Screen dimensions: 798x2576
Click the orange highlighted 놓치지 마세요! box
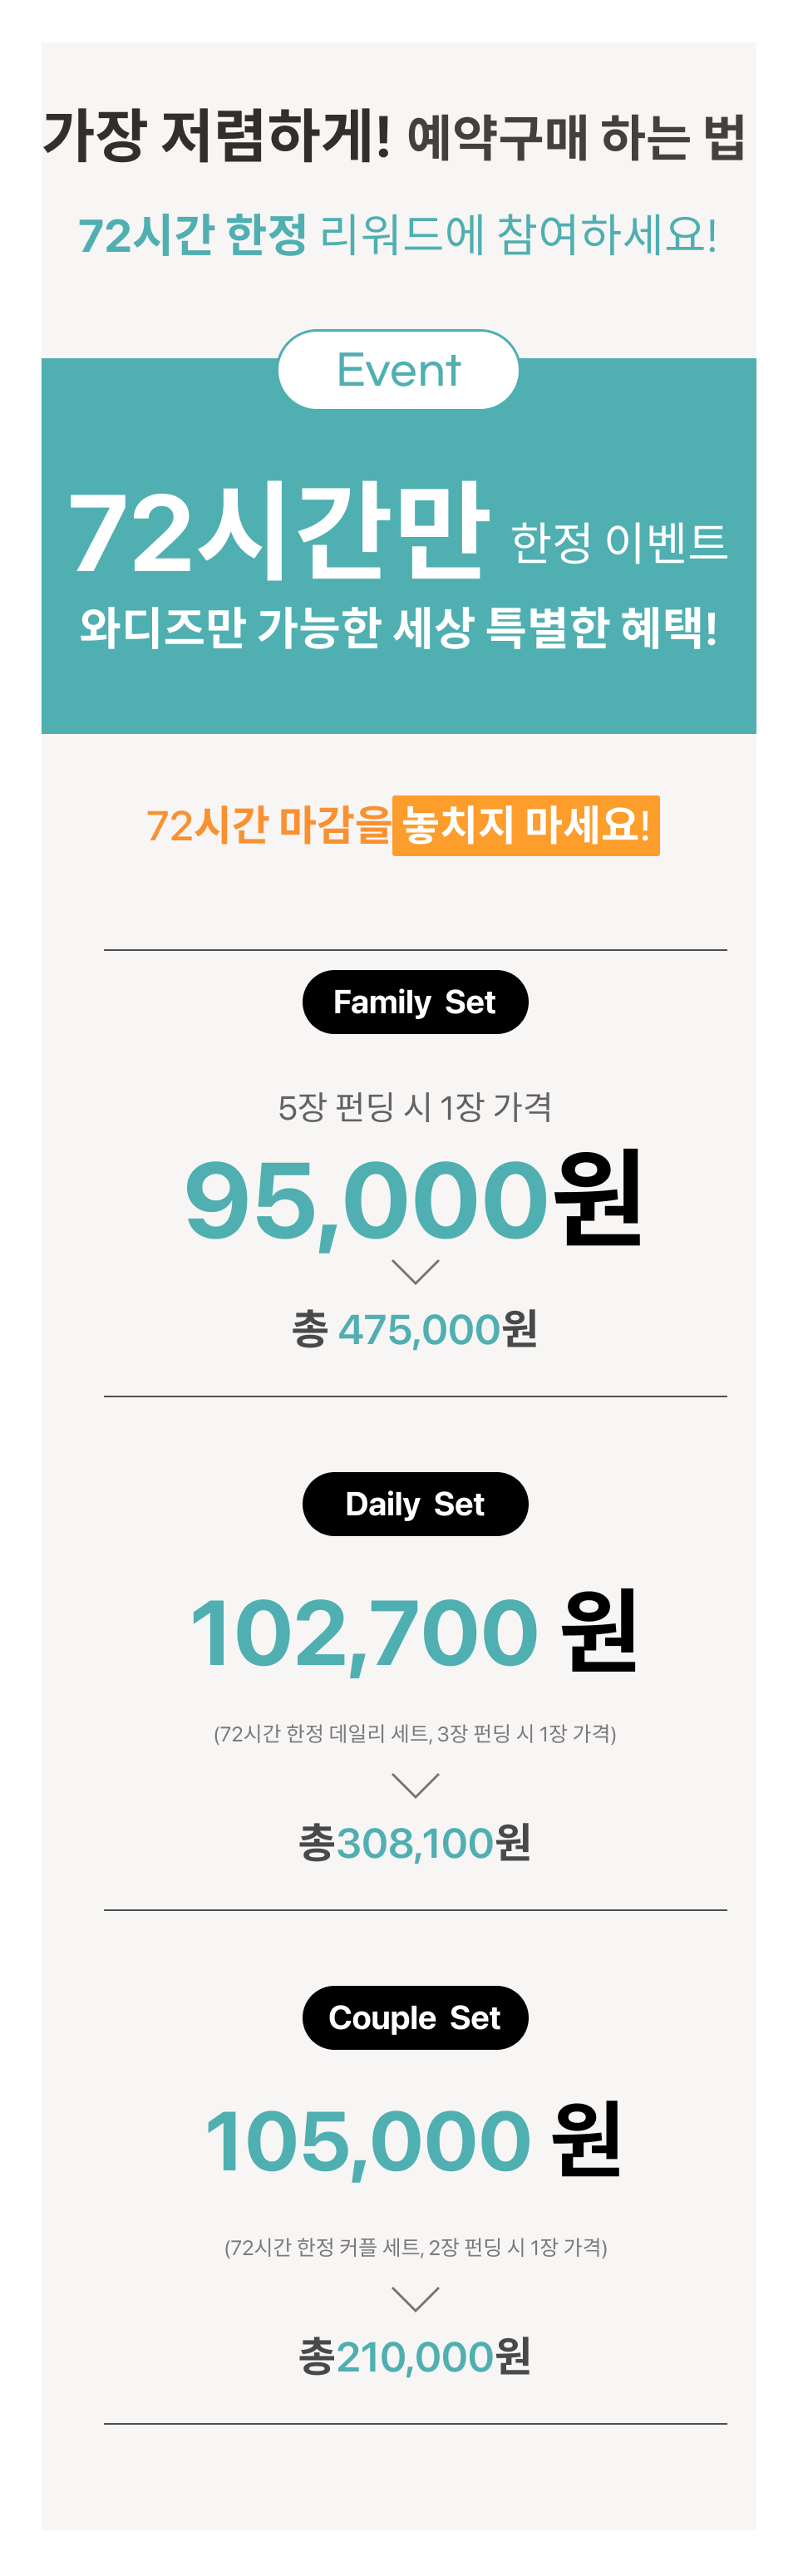coord(526,826)
